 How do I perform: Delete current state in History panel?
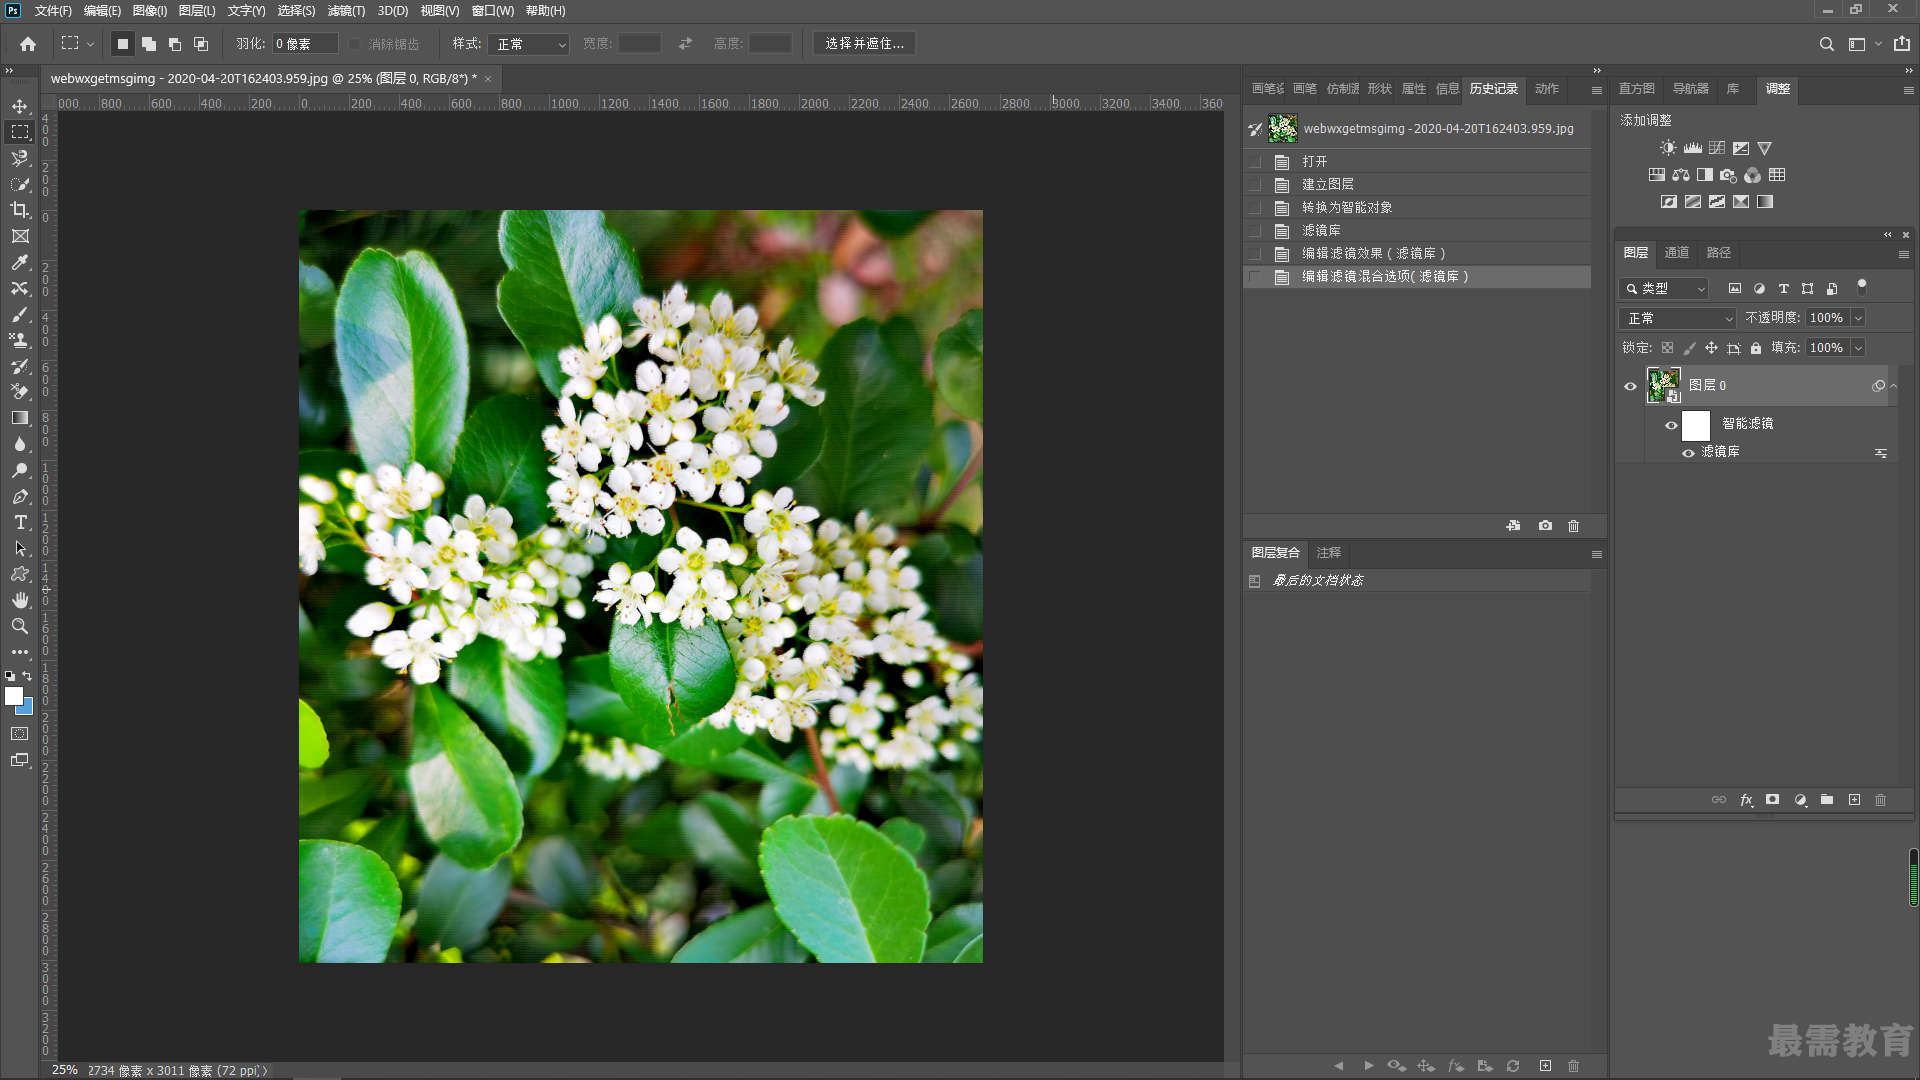[1574, 526]
